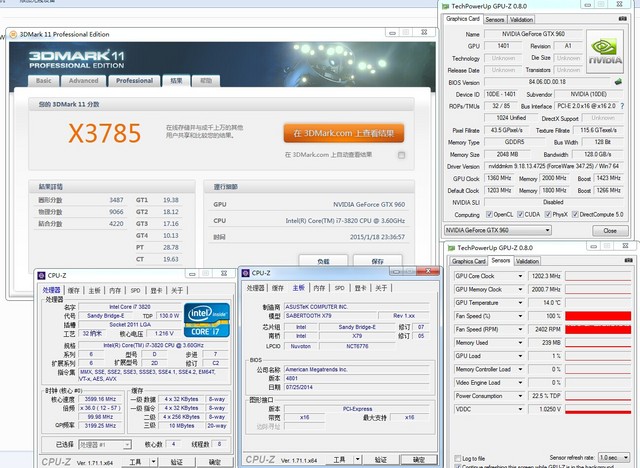640x468 pixels.
Task: Click the ASUSTeK COMPUTER INC. manufacturer field
Action: tap(356, 306)
